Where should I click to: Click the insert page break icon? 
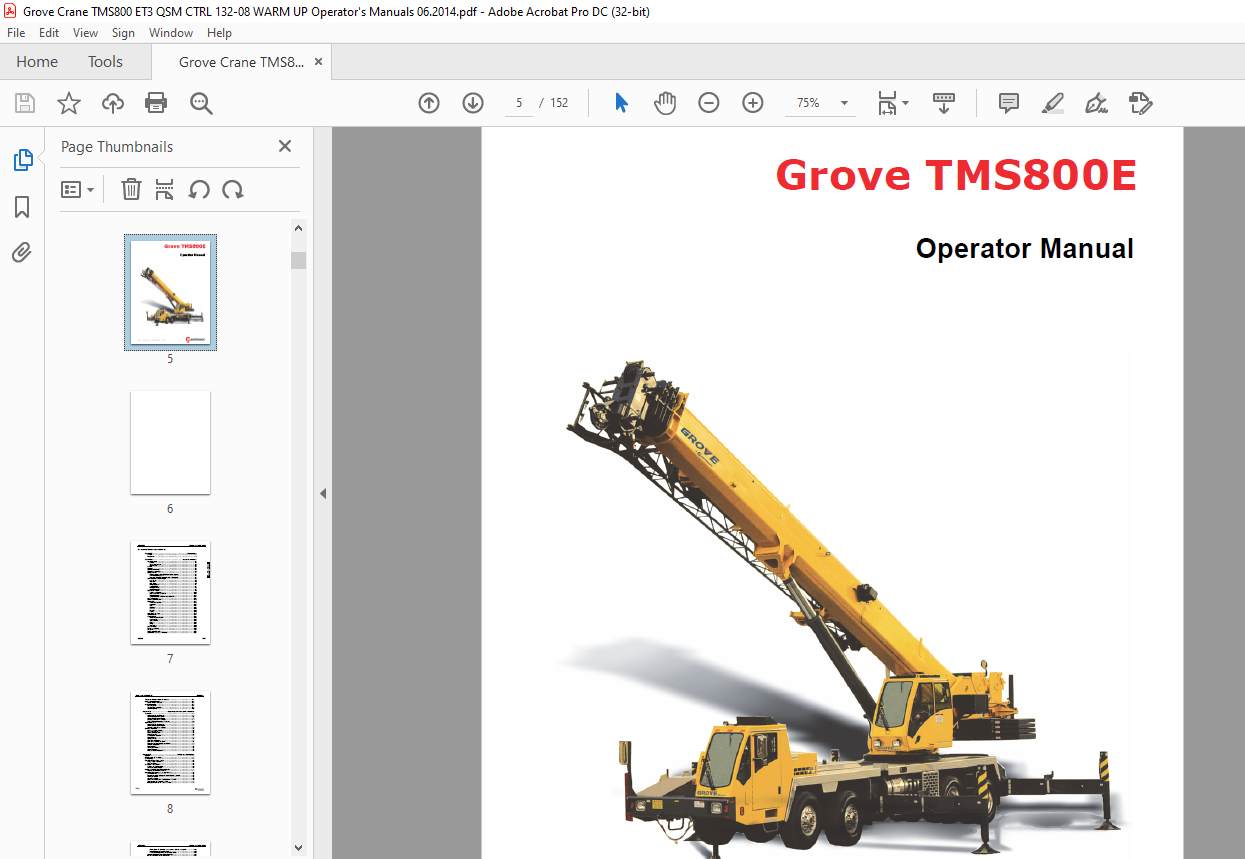pos(165,189)
